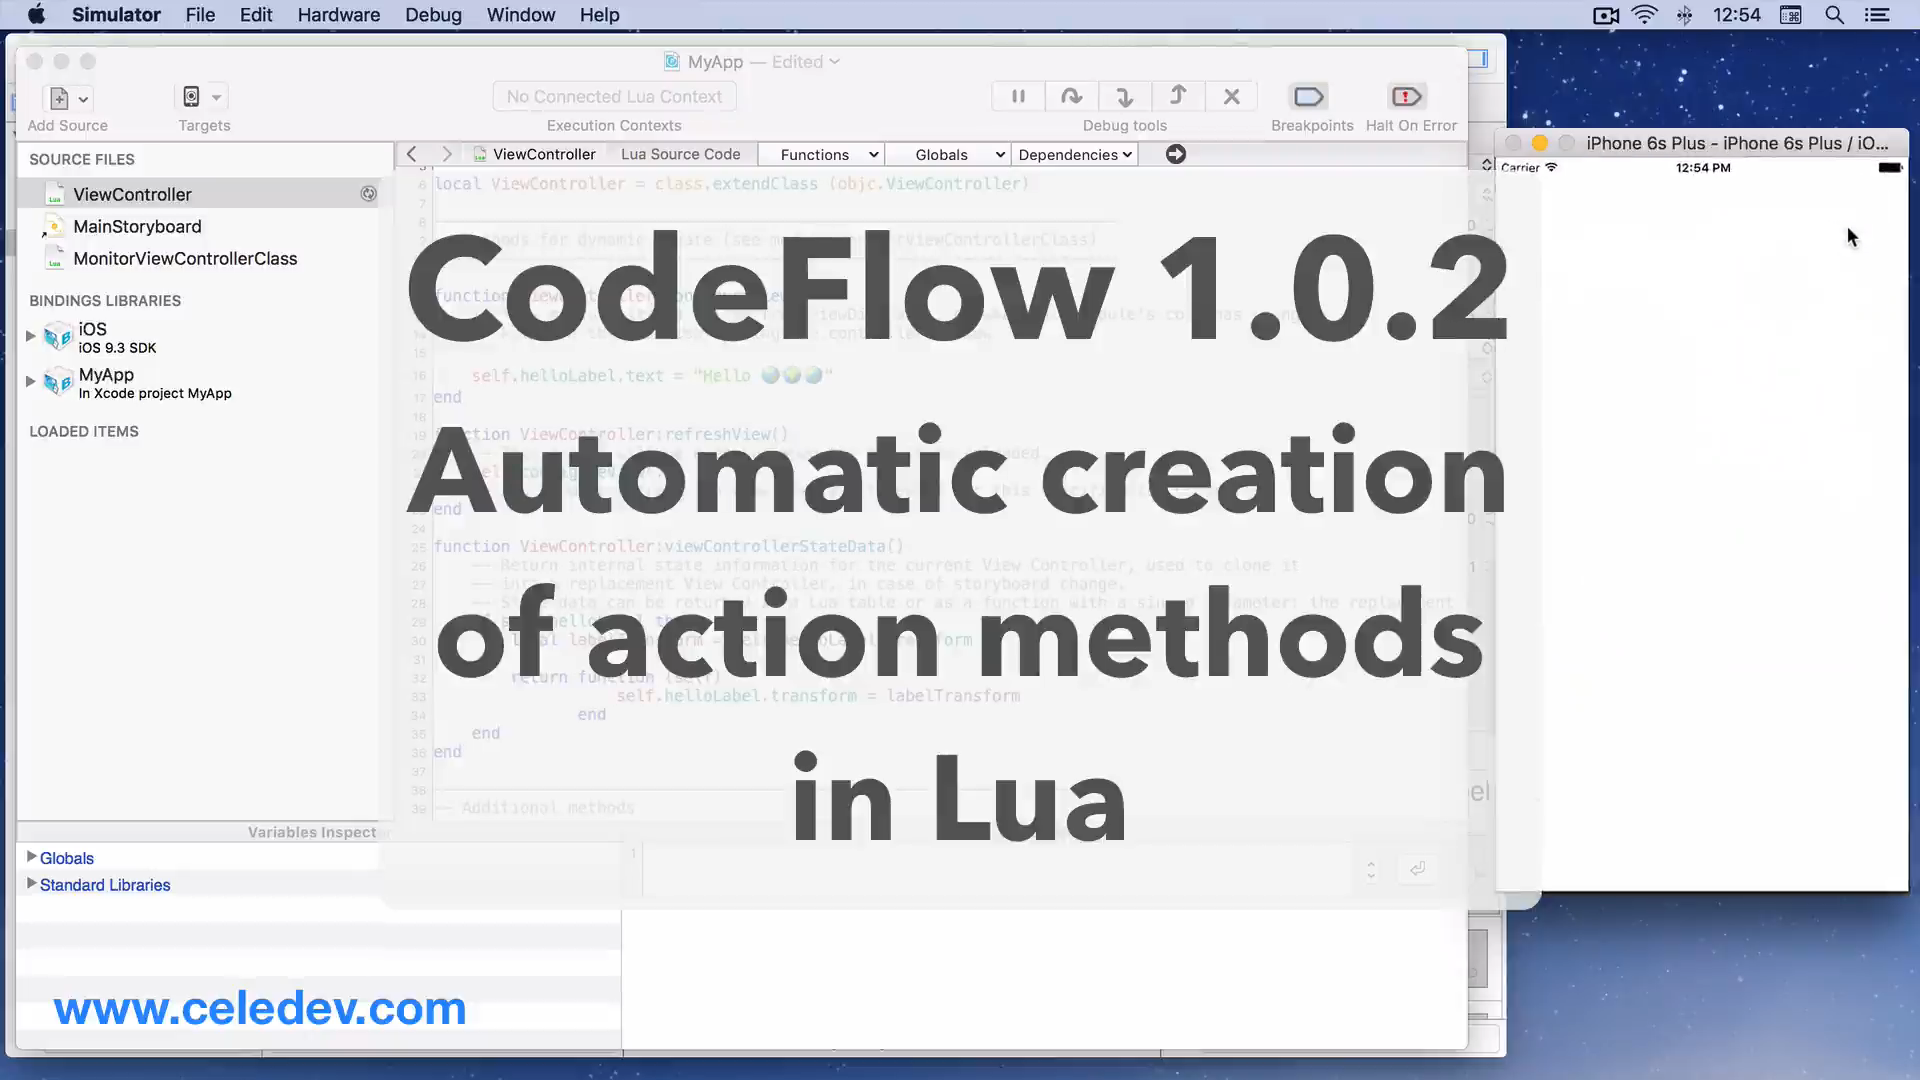The width and height of the screenshot is (1920, 1080).
Task: Open Spotlight search in menu bar
Action: point(1835,15)
